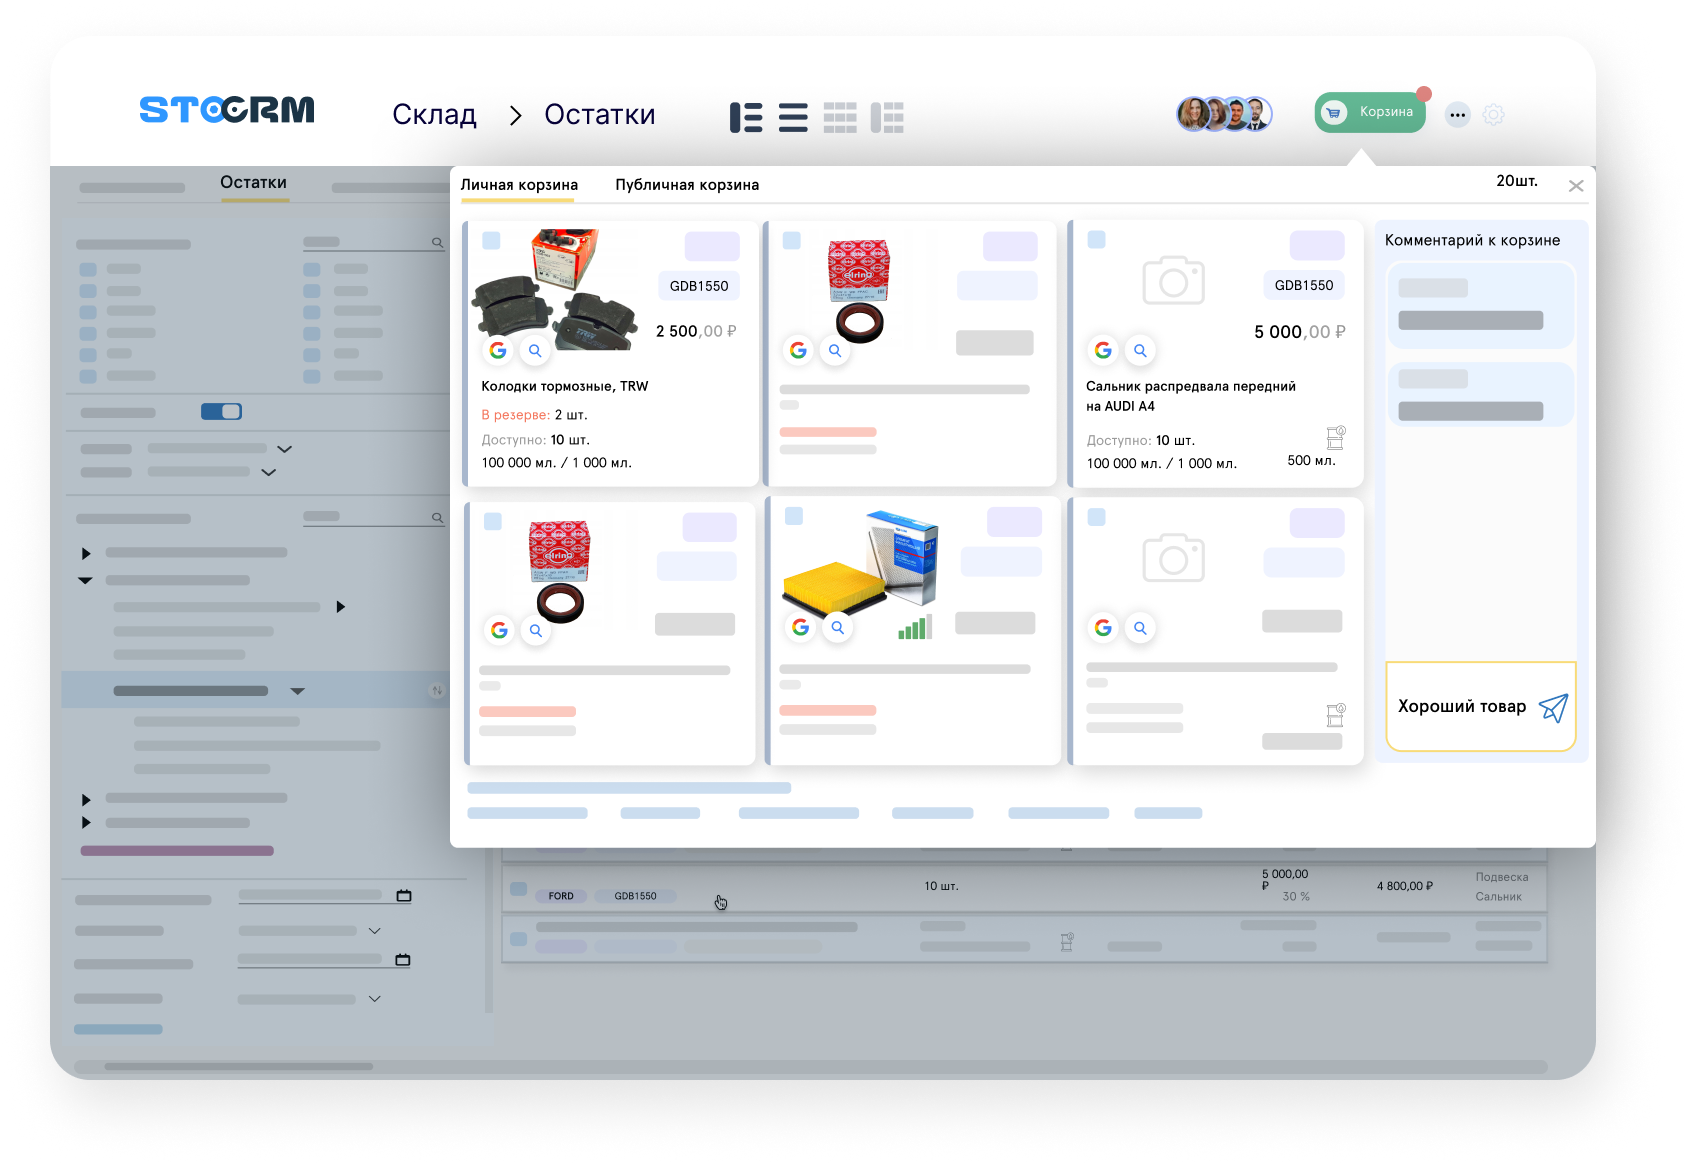Viewport: 1692px width, 1164px height.
Task: Close the cart popup with the X
Action: click(1576, 186)
